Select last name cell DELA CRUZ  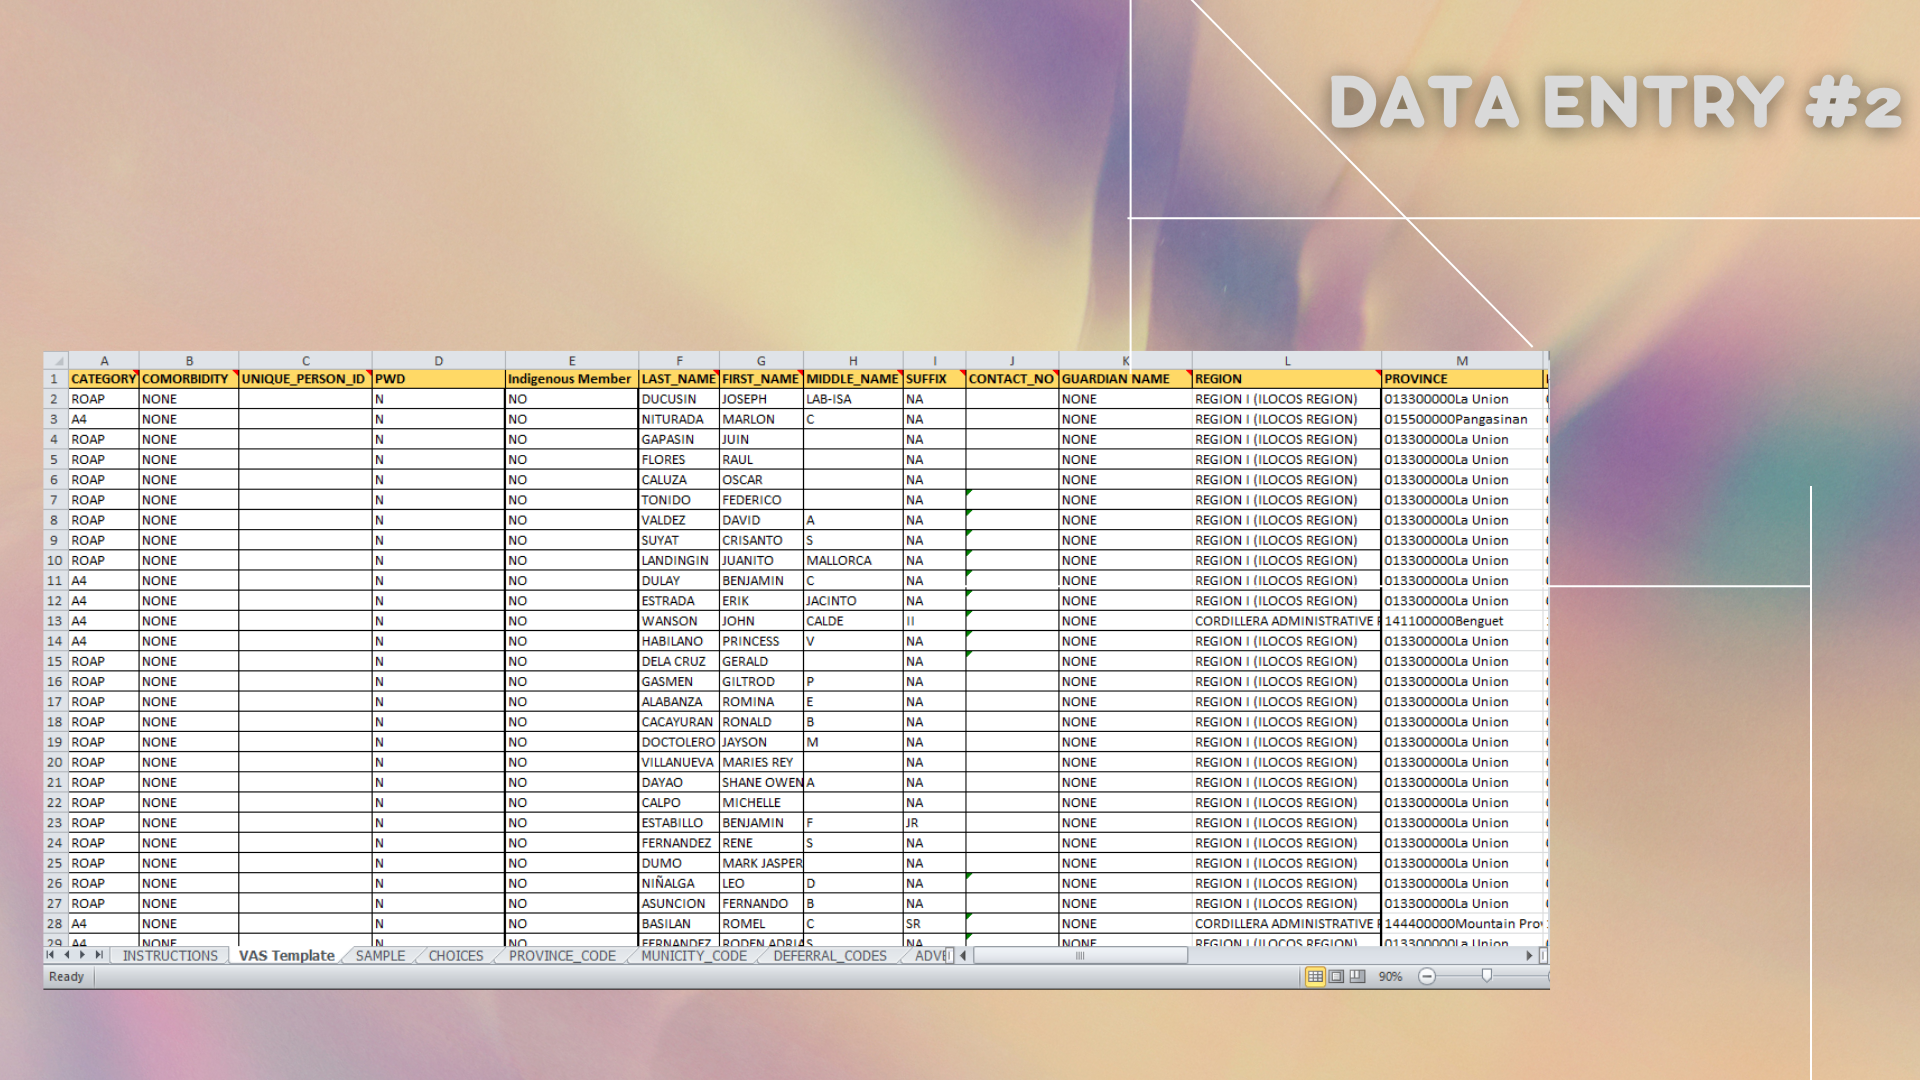[x=679, y=661]
